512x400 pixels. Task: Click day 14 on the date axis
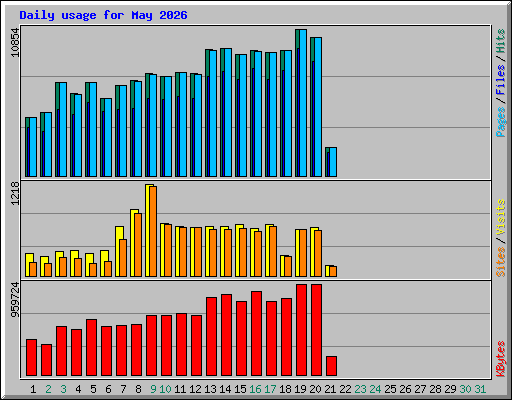point(225,389)
